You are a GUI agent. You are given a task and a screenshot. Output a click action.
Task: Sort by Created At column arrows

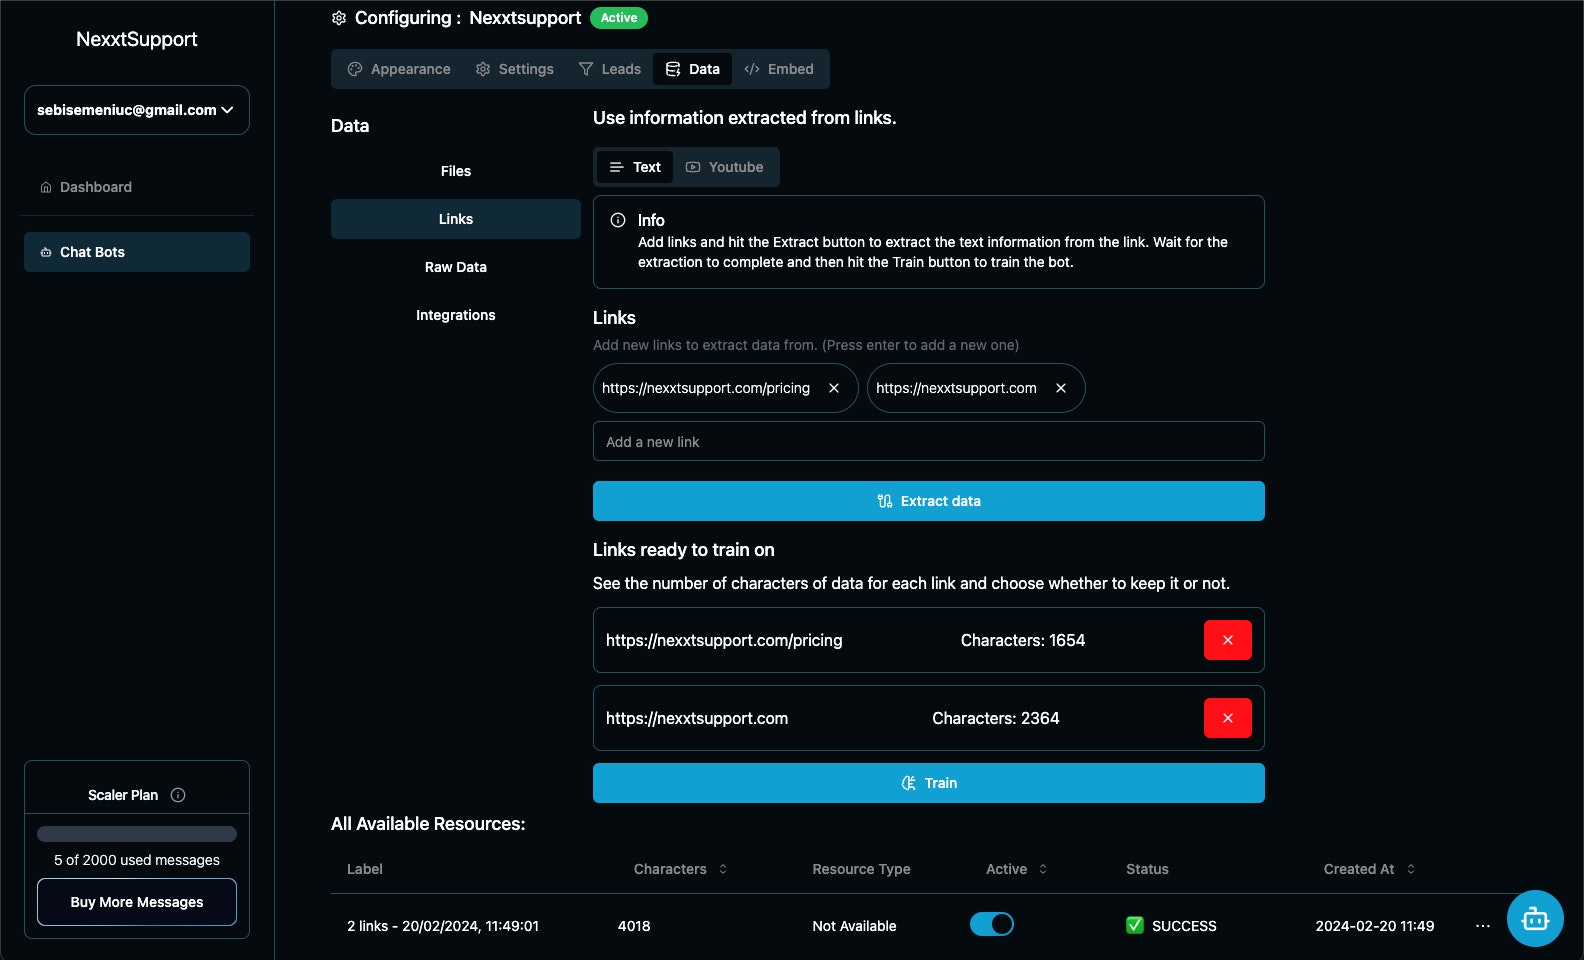(x=1411, y=869)
